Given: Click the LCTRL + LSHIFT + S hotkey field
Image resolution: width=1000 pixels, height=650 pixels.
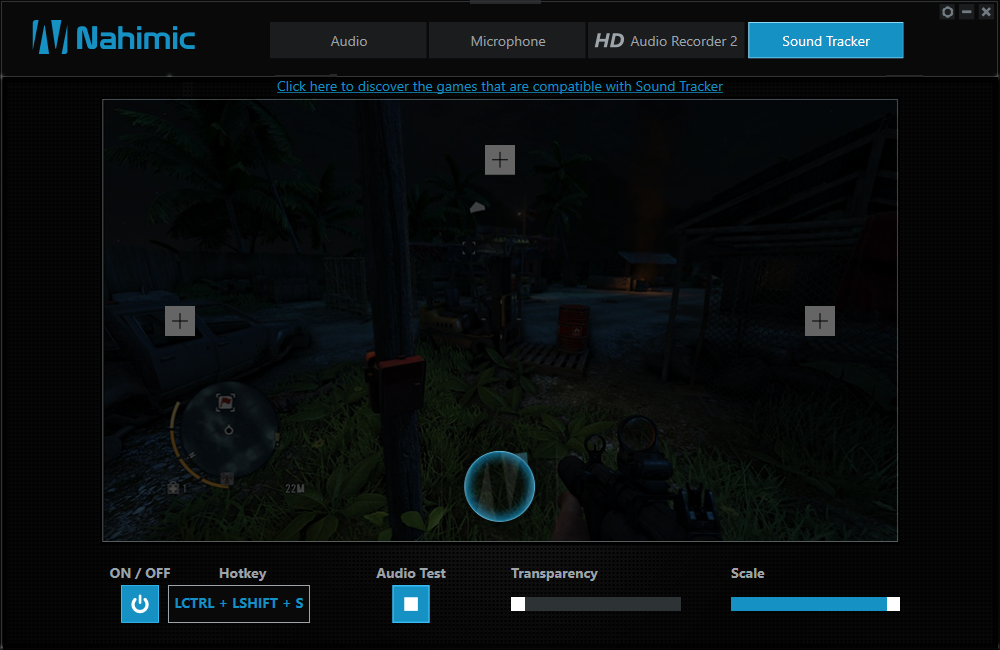Looking at the screenshot, I should pyautogui.click(x=239, y=604).
